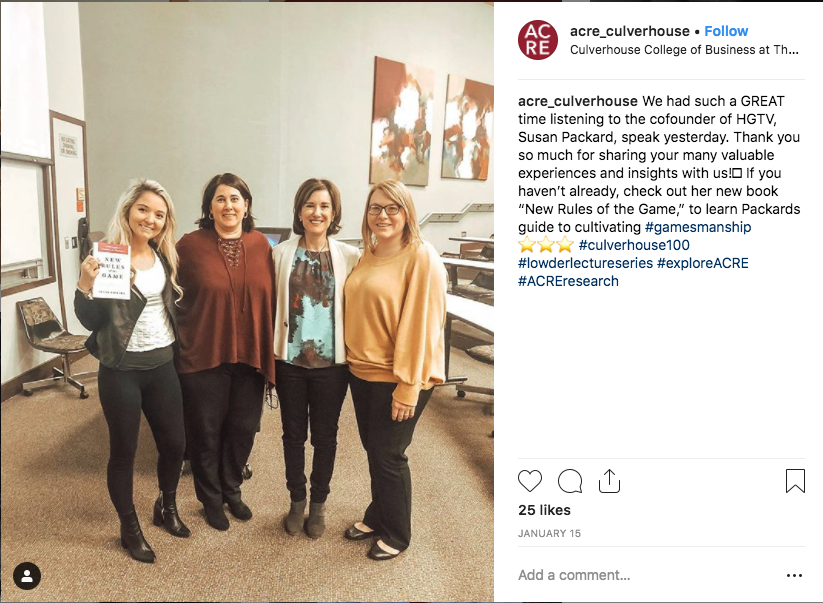The image size is (823, 603).
Task: Save post with the bookmark icon
Action: 795,481
